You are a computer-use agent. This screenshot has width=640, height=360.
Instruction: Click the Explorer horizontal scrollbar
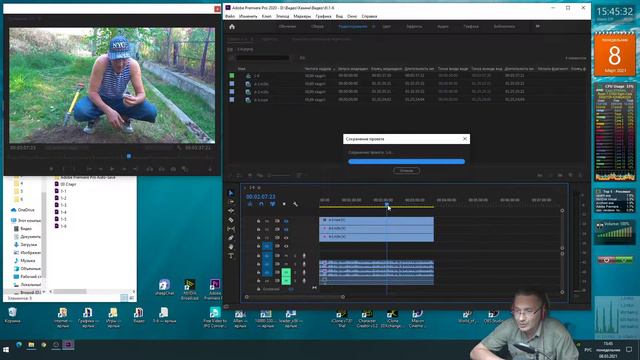(70, 291)
